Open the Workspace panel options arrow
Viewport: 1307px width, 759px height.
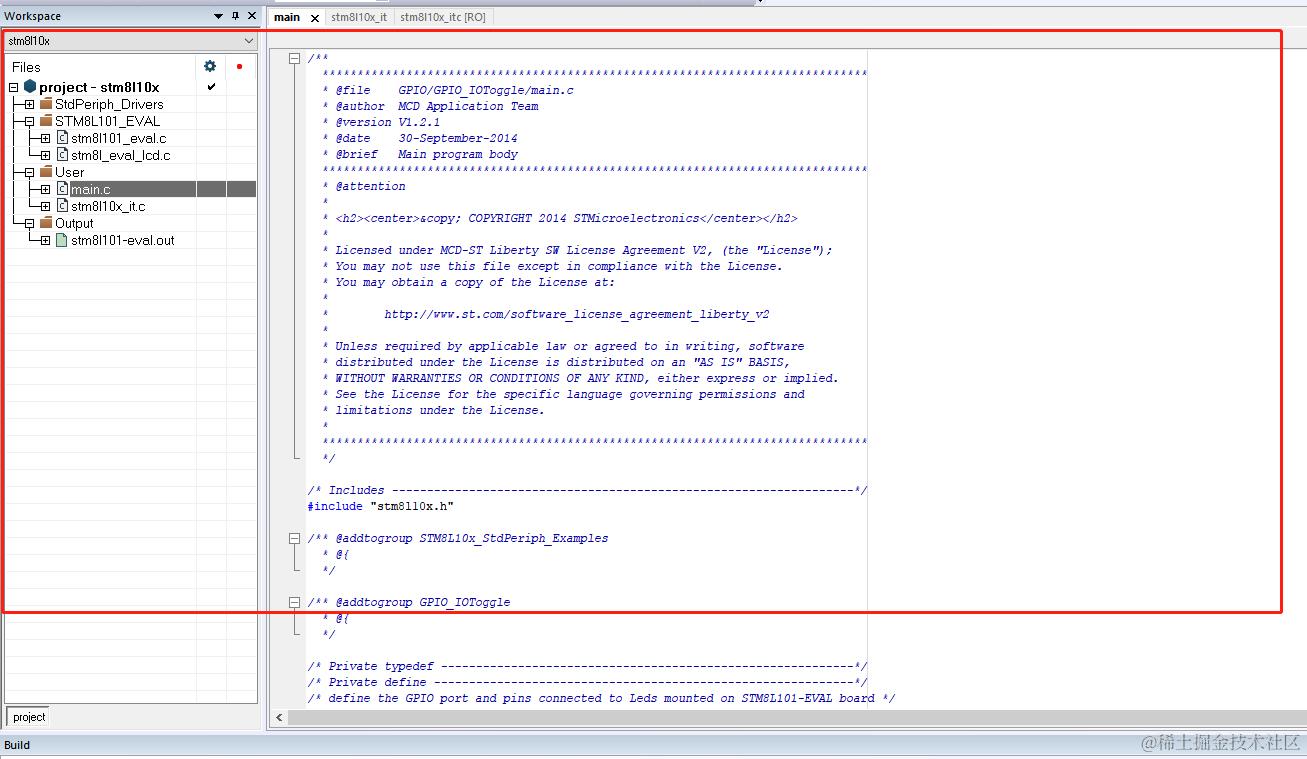pyautogui.click(x=218, y=16)
